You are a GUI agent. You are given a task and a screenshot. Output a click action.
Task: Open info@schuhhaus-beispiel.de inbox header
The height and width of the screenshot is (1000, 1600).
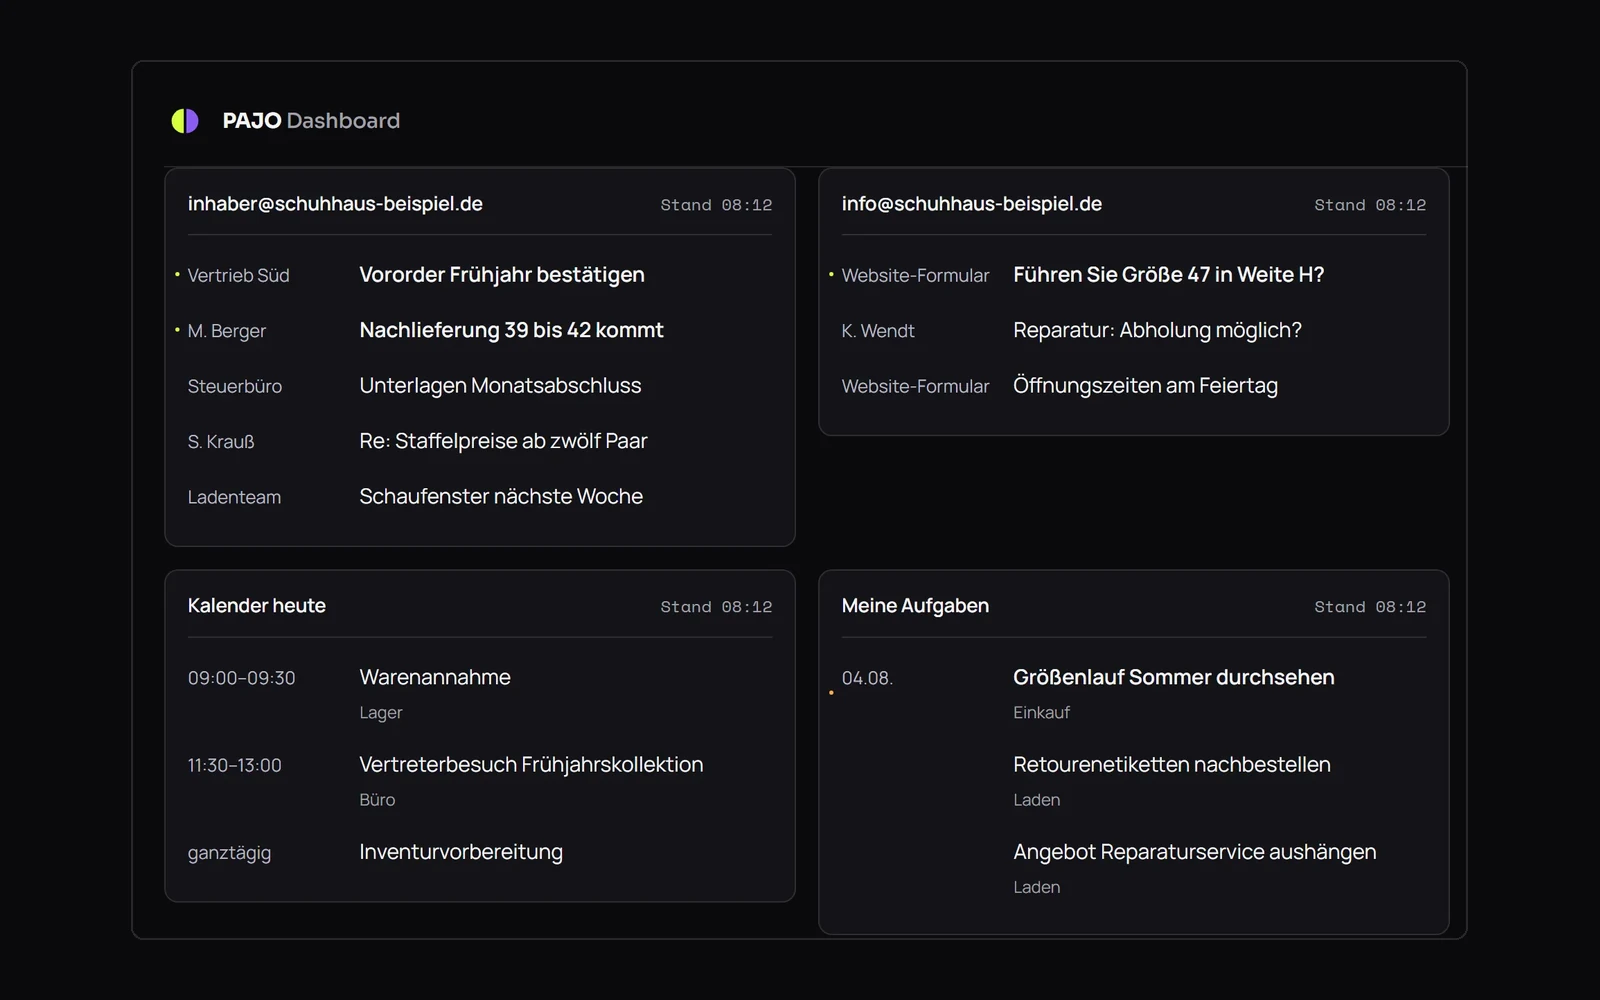[x=972, y=204]
